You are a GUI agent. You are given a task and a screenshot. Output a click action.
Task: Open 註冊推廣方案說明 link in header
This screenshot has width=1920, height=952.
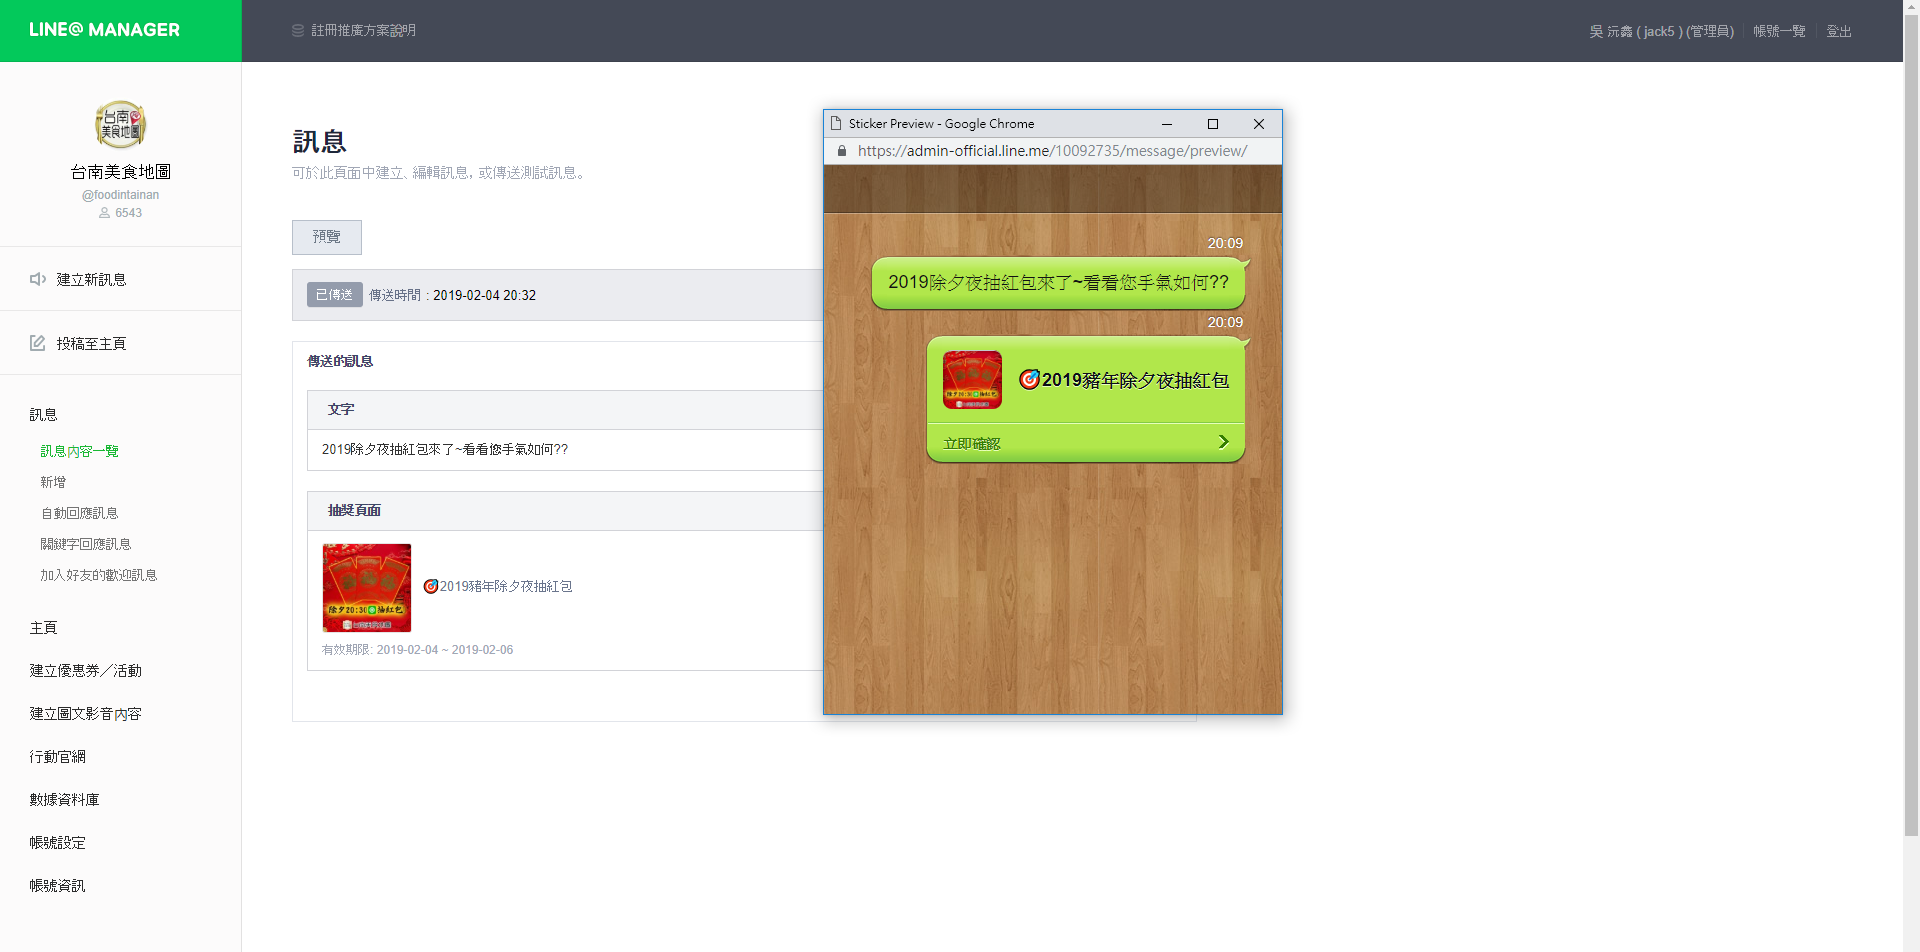(x=363, y=31)
